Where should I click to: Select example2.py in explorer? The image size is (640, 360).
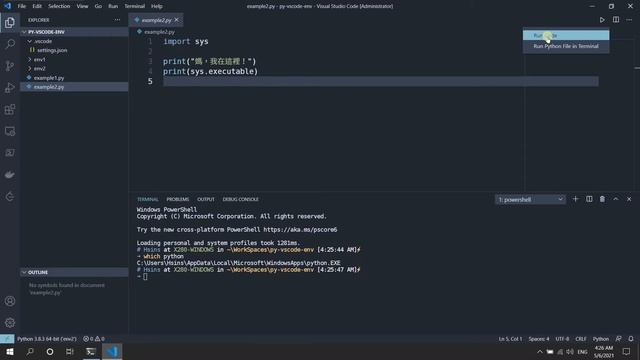(74, 87)
